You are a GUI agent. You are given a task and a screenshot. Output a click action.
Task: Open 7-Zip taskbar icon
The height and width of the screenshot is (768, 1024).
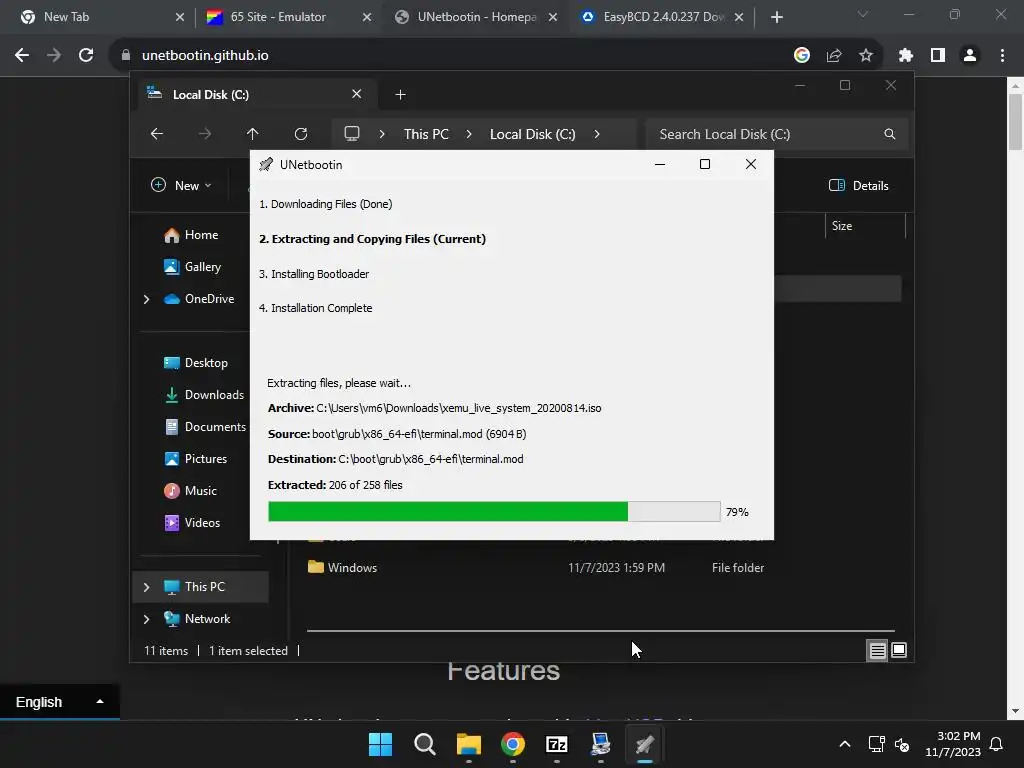[x=556, y=744]
